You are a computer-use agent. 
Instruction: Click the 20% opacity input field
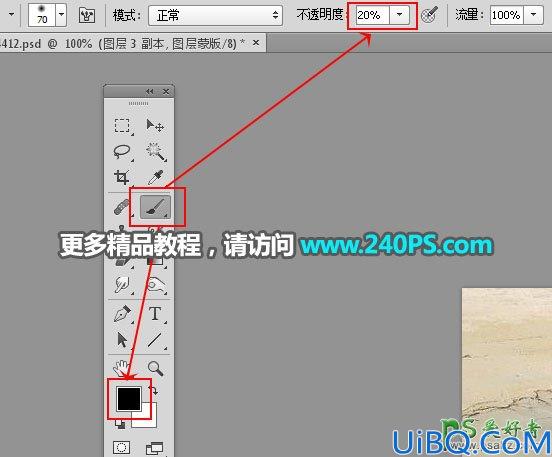click(372, 15)
